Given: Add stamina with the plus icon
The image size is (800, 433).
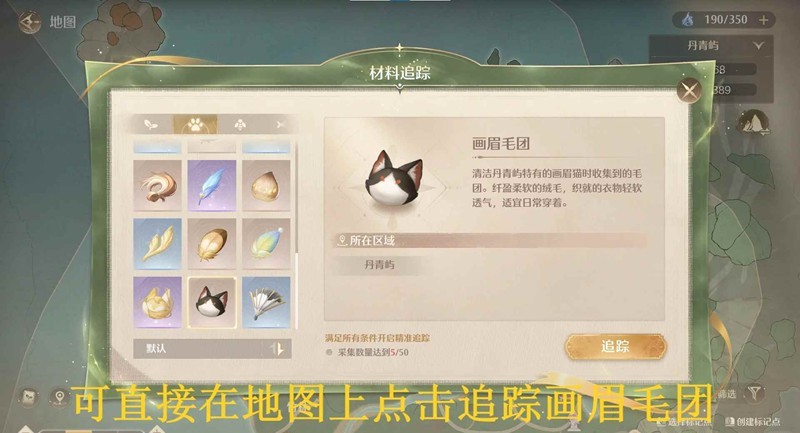Looking at the screenshot, I should click(764, 20).
